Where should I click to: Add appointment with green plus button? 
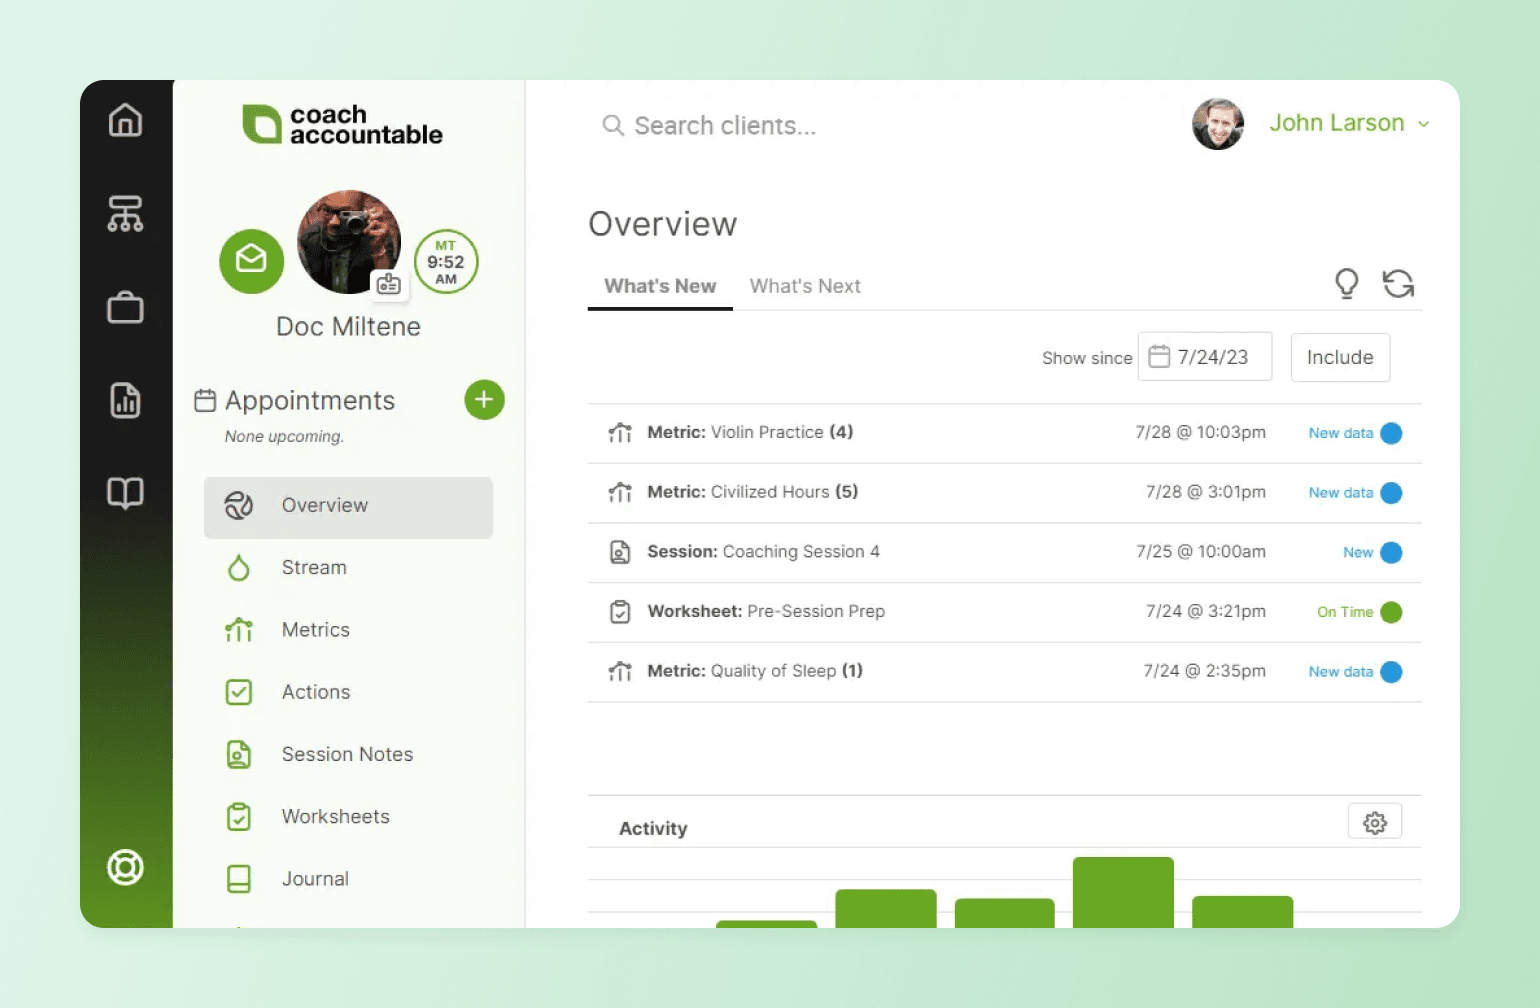[484, 400]
